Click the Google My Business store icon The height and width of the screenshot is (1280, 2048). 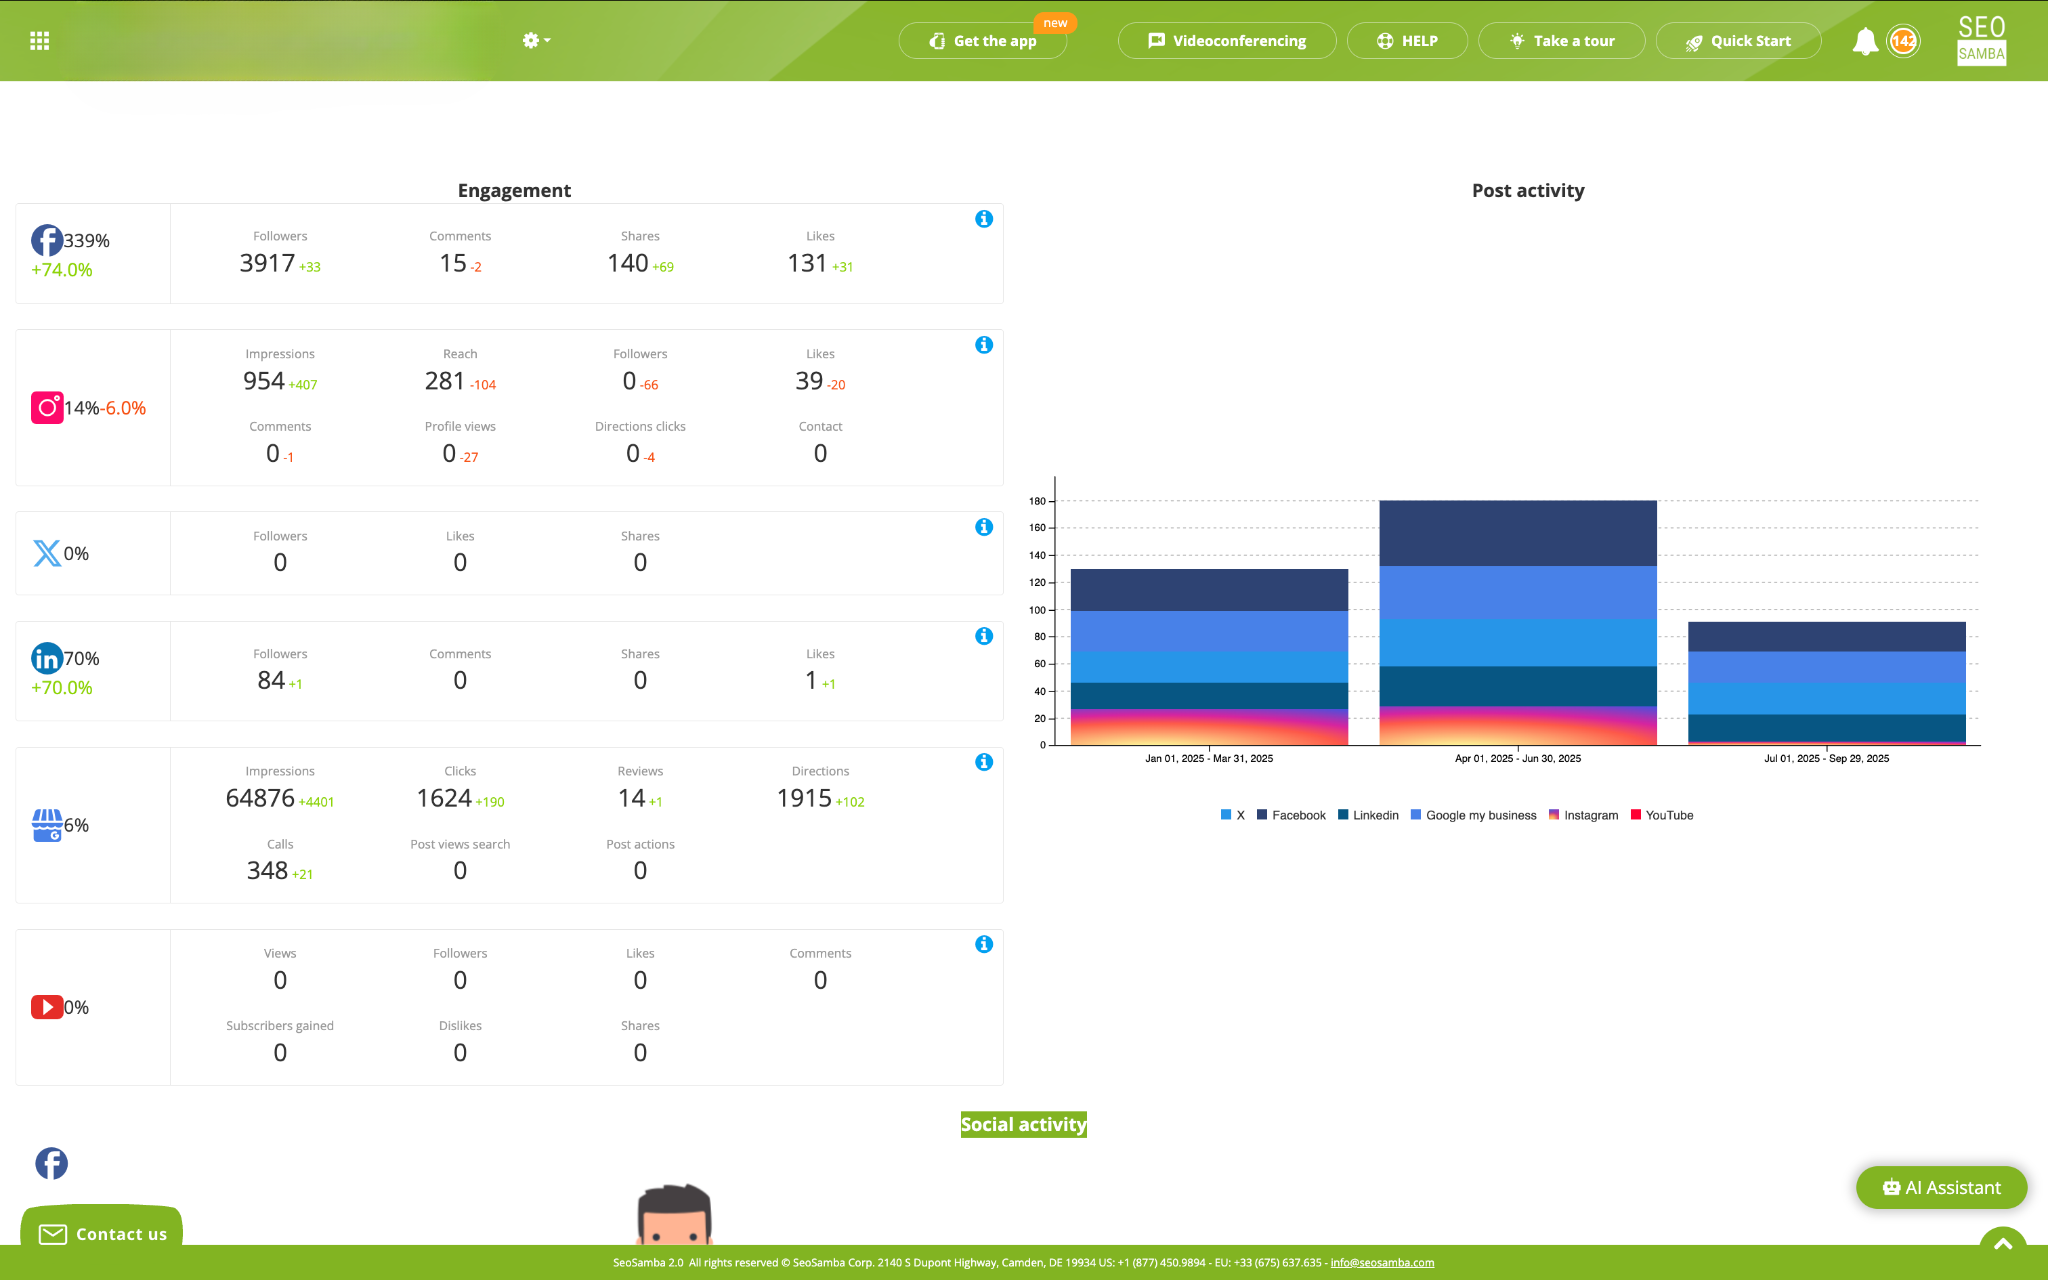click(x=47, y=825)
